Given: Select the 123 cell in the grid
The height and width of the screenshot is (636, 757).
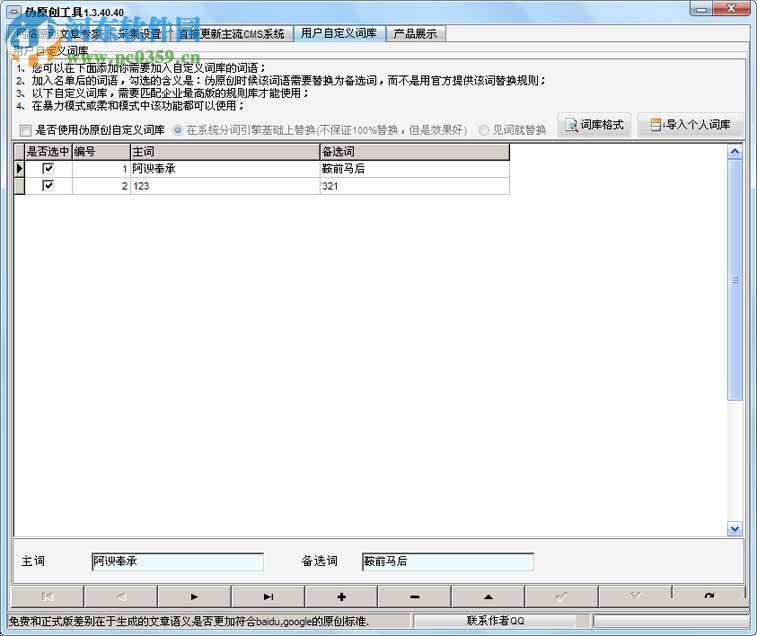Looking at the screenshot, I should tap(225, 186).
